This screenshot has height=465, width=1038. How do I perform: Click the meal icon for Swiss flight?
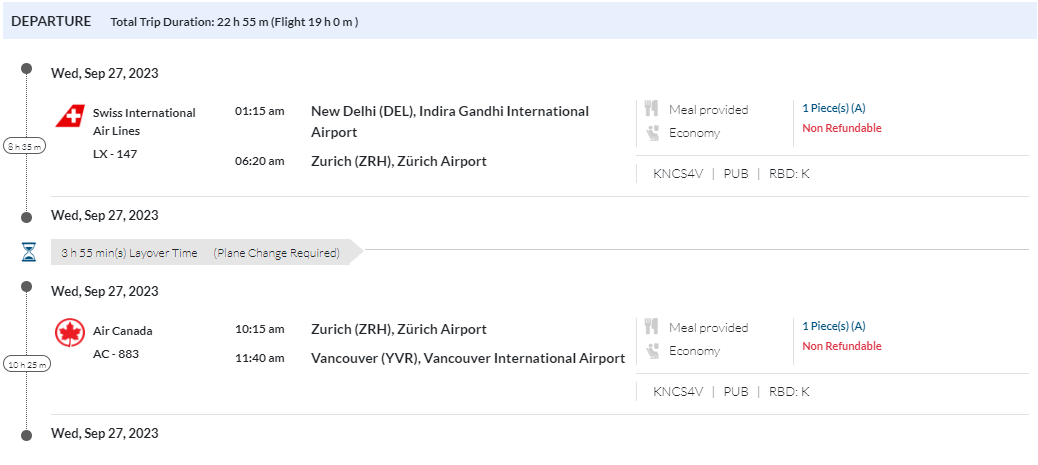coord(652,109)
